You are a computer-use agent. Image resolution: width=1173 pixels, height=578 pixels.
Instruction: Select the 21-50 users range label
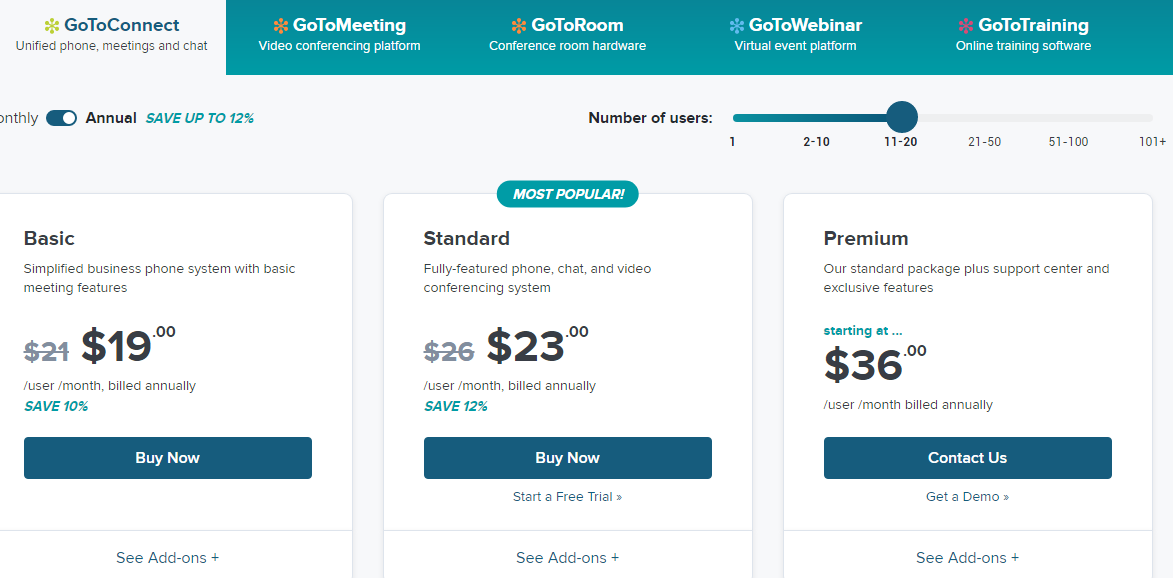984,142
